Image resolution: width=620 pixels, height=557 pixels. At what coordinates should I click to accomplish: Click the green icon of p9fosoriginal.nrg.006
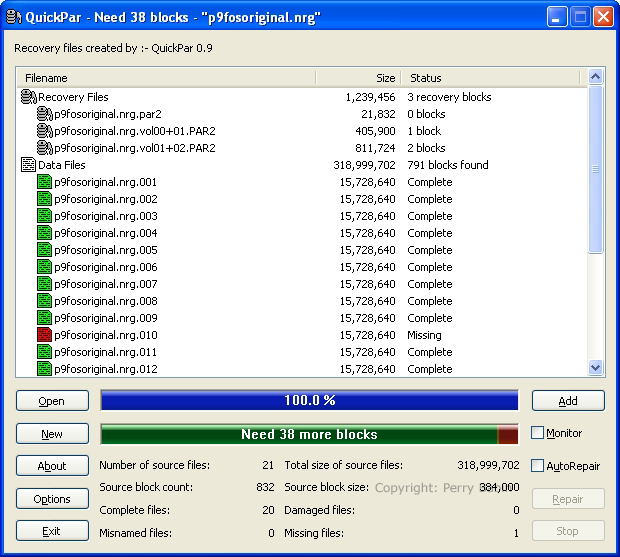click(x=44, y=267)
